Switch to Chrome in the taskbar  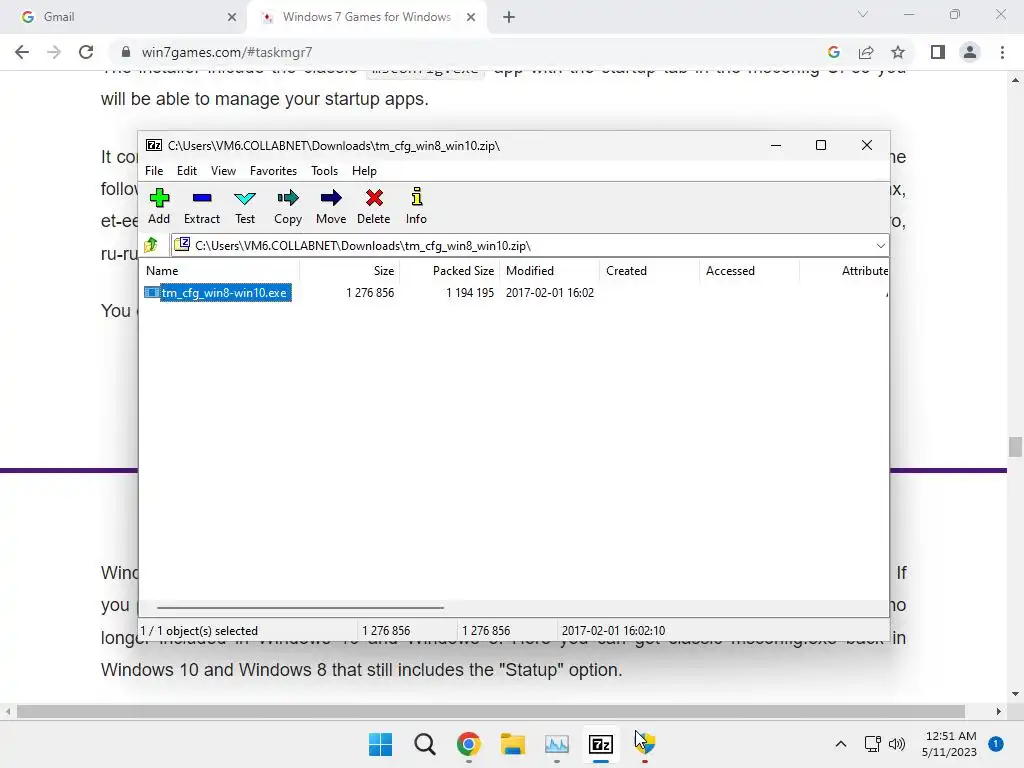469,744
